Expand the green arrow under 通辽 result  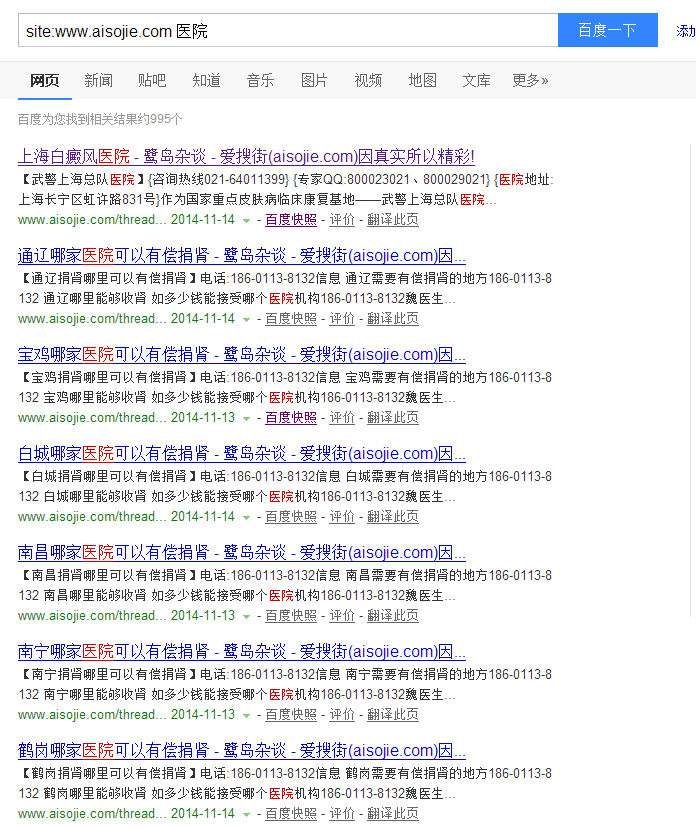coord(246,319)
